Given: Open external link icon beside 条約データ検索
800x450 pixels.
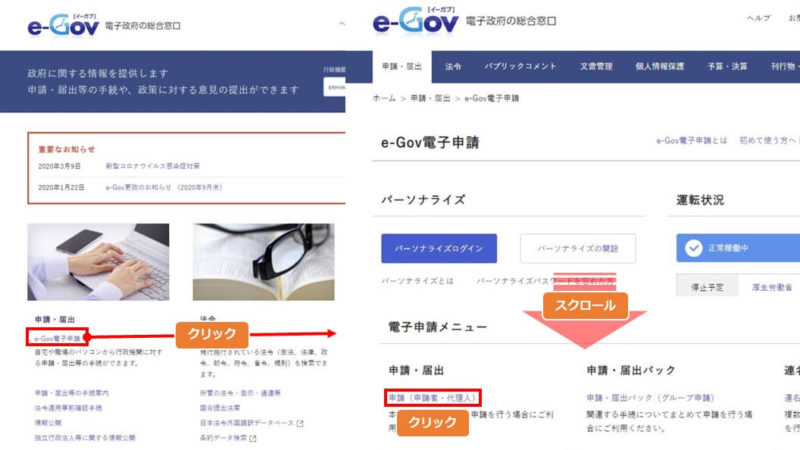Looking at the screenshot, I should (x=253, y=438).
